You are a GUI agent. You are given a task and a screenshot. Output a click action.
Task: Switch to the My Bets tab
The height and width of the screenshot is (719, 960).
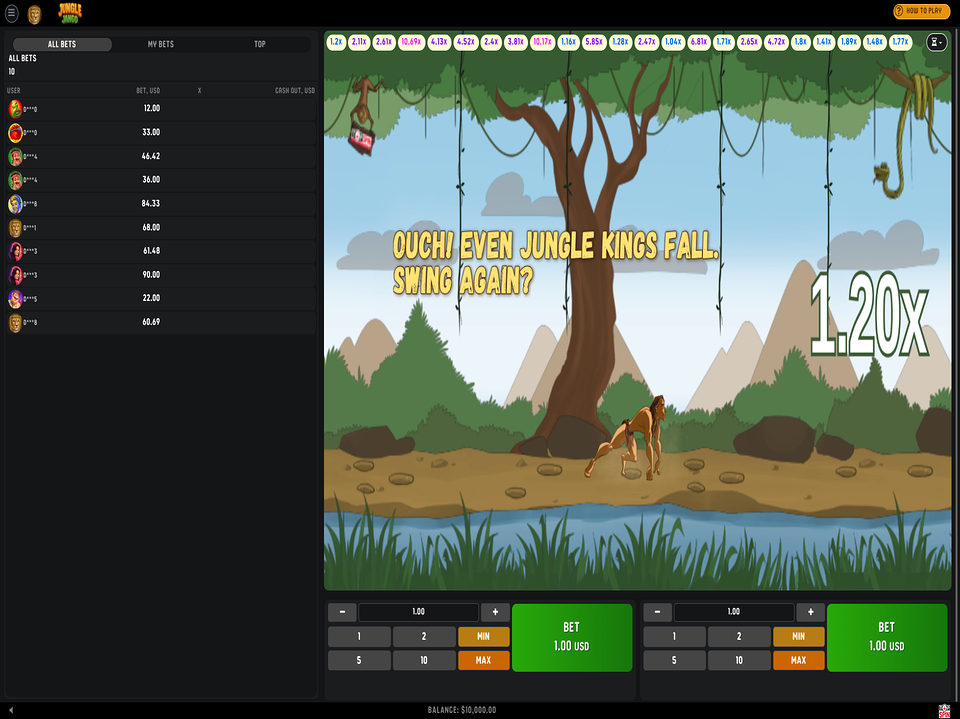[x=160, y=45]
